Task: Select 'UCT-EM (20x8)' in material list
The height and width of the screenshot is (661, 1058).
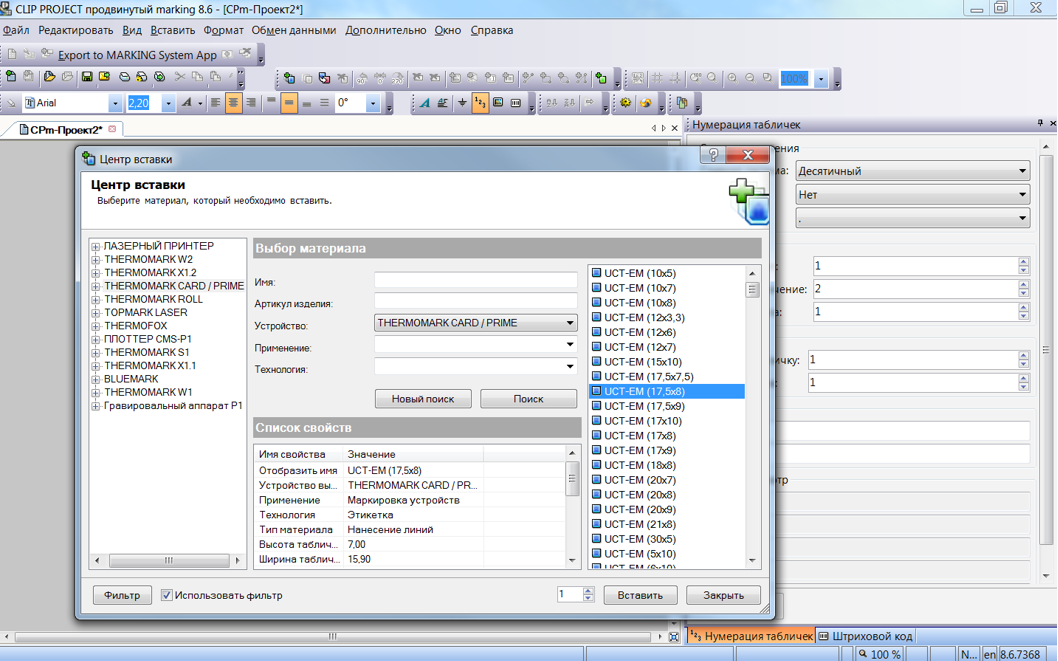Action: [640, 495]
